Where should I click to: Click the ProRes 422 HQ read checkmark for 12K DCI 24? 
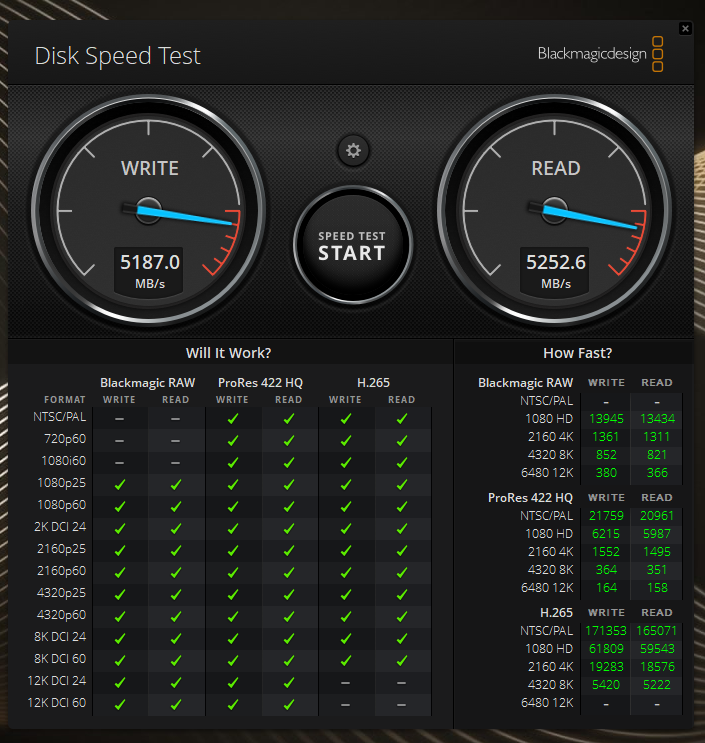289,683
